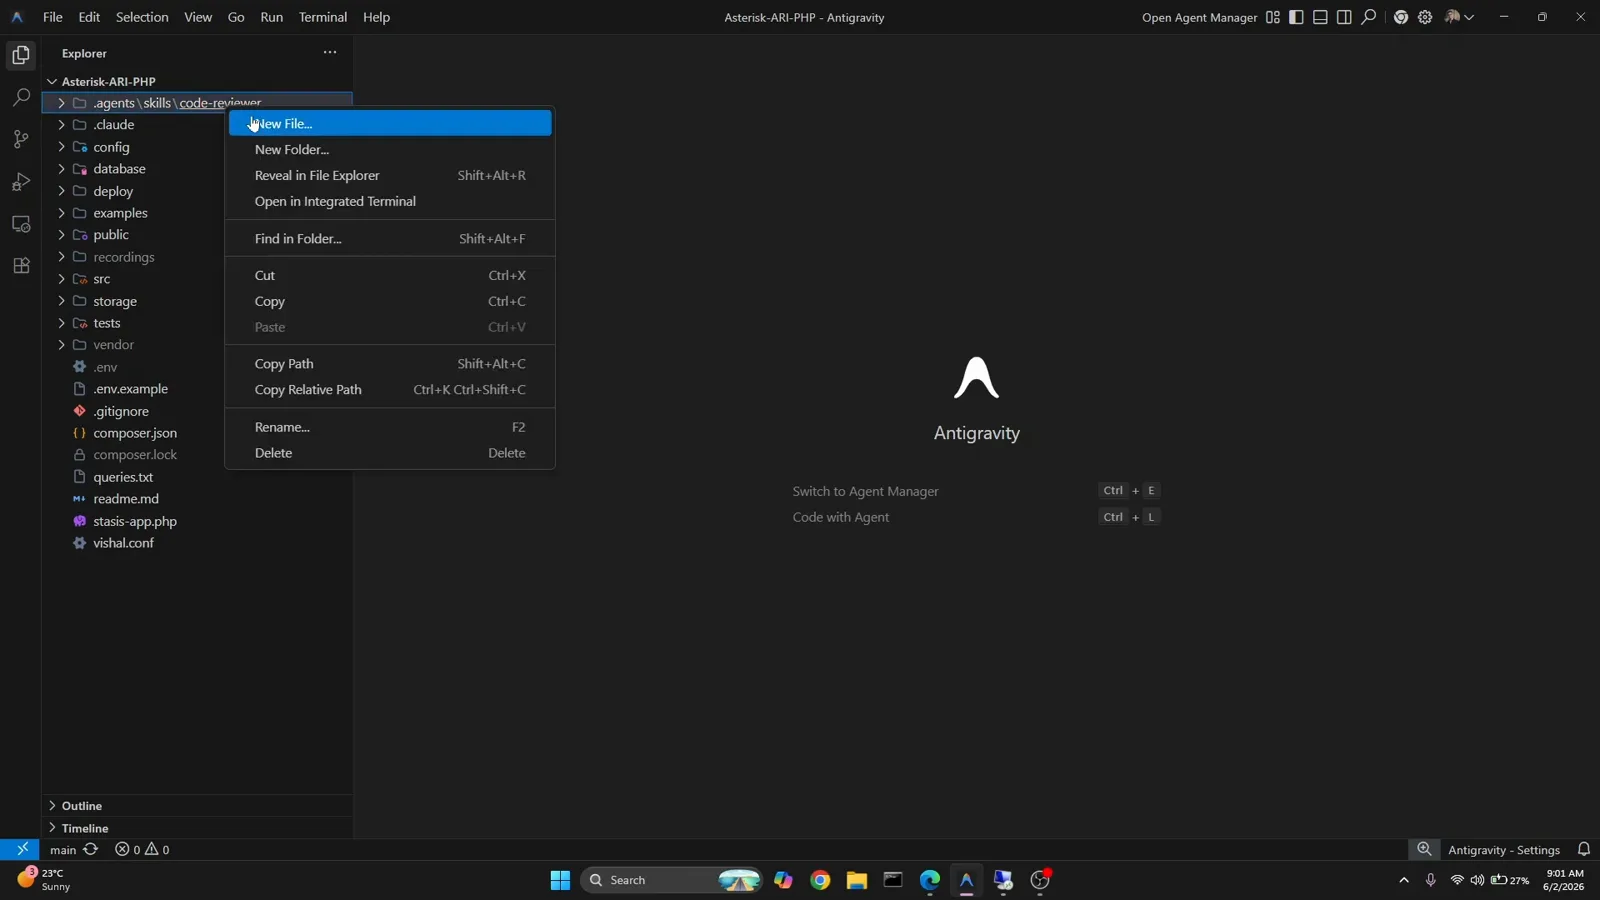Open the Terminal menu
The image size is (1600, 900).
coord(323,17)
